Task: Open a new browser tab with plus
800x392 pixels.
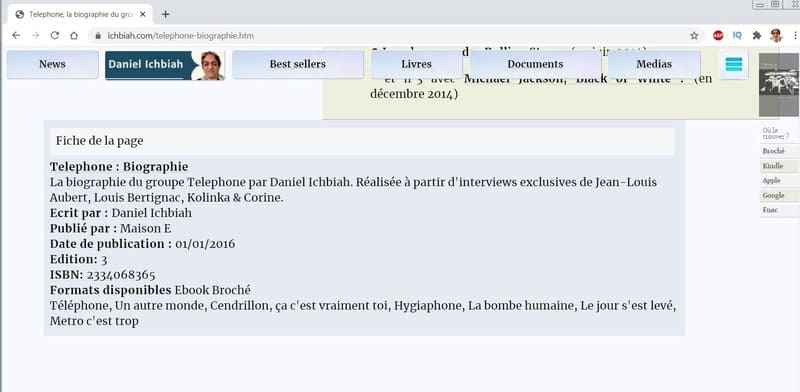Action: point(165,14)
